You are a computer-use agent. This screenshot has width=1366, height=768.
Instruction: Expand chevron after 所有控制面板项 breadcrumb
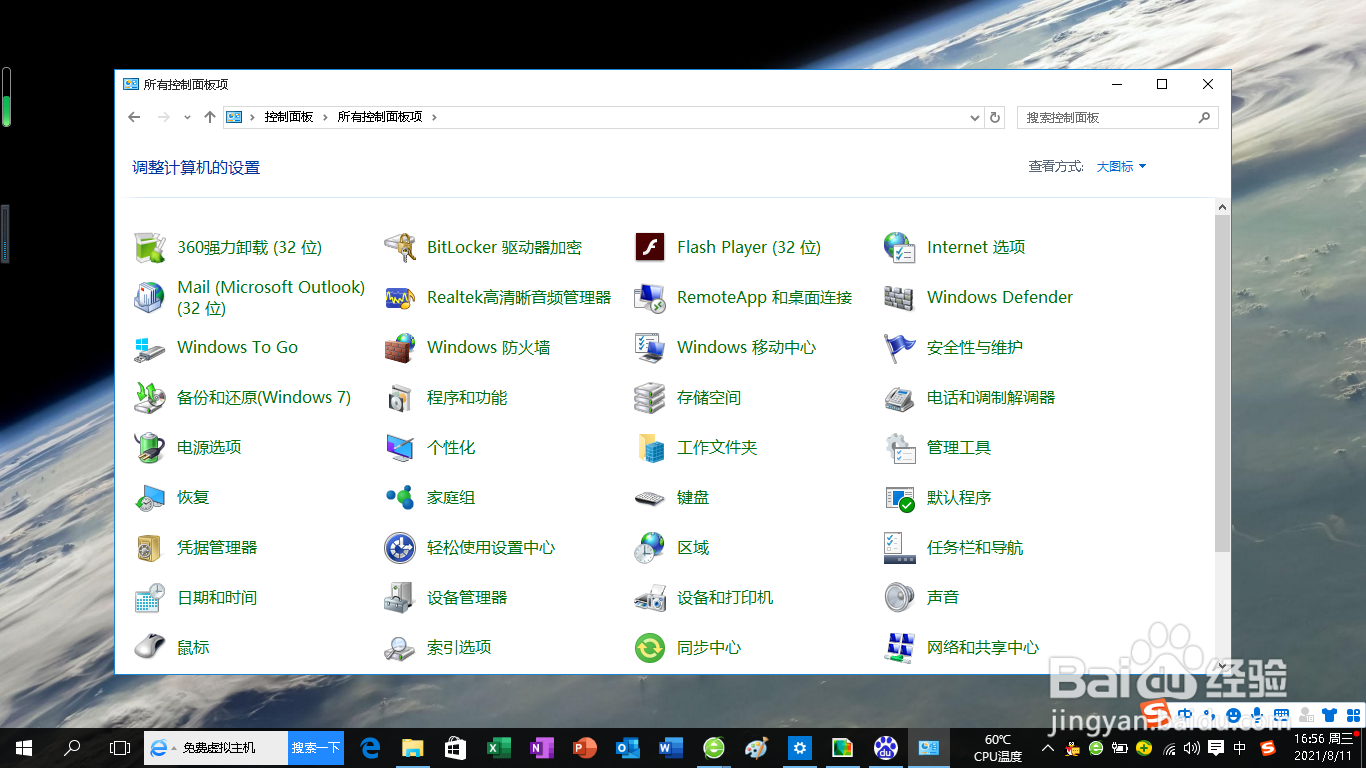coord(434,117)
